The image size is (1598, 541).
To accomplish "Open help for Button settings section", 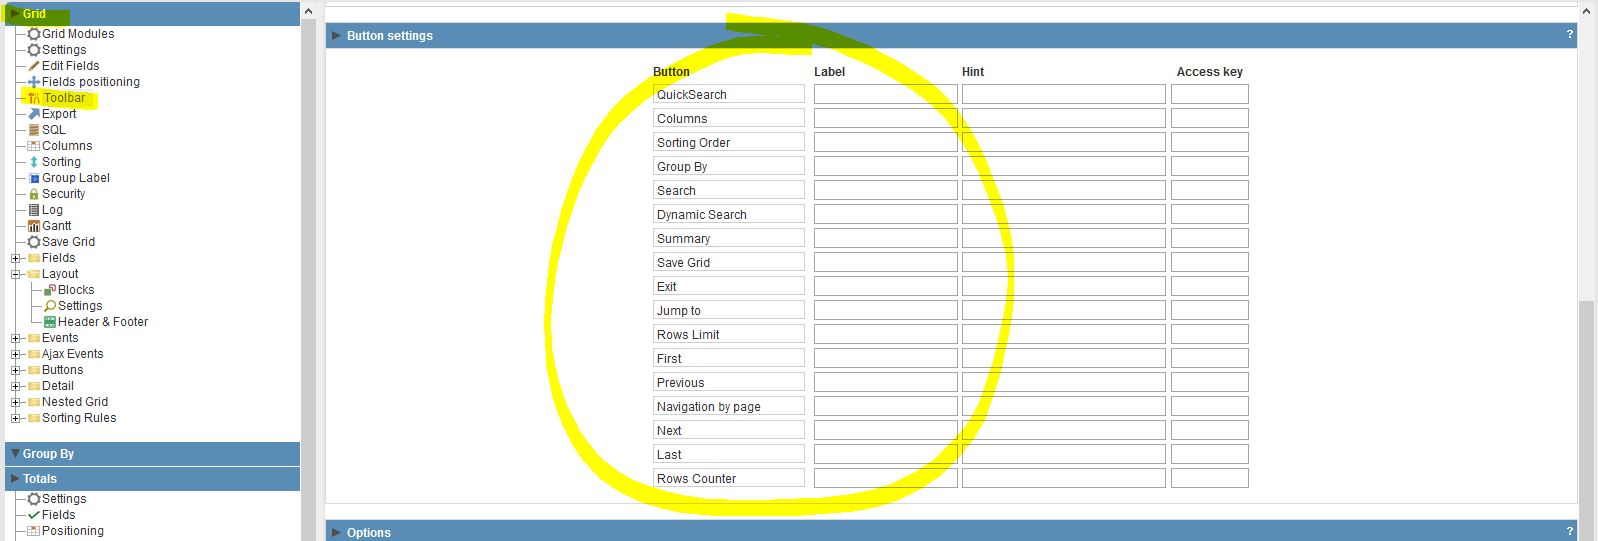I will [1569, 35].
